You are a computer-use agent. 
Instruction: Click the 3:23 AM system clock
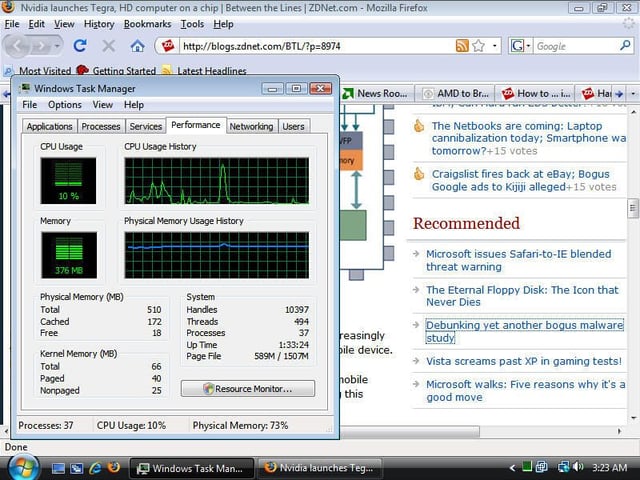[x=609, y=468]
